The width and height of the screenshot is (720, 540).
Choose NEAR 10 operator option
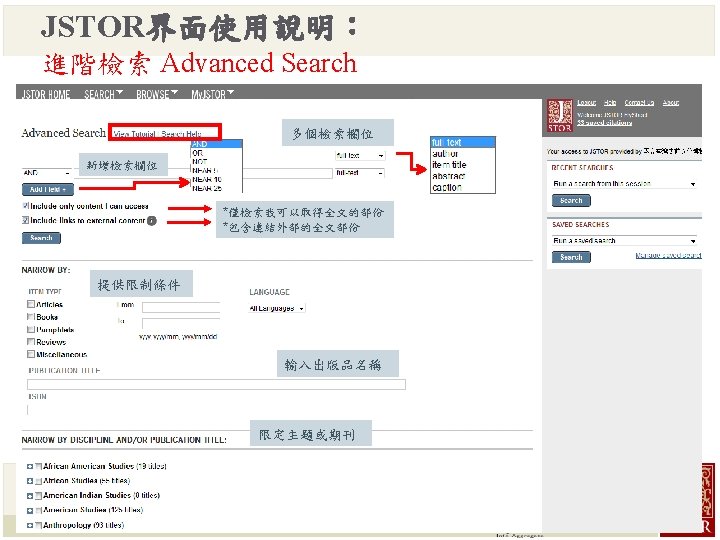click(x=207, y=180)
